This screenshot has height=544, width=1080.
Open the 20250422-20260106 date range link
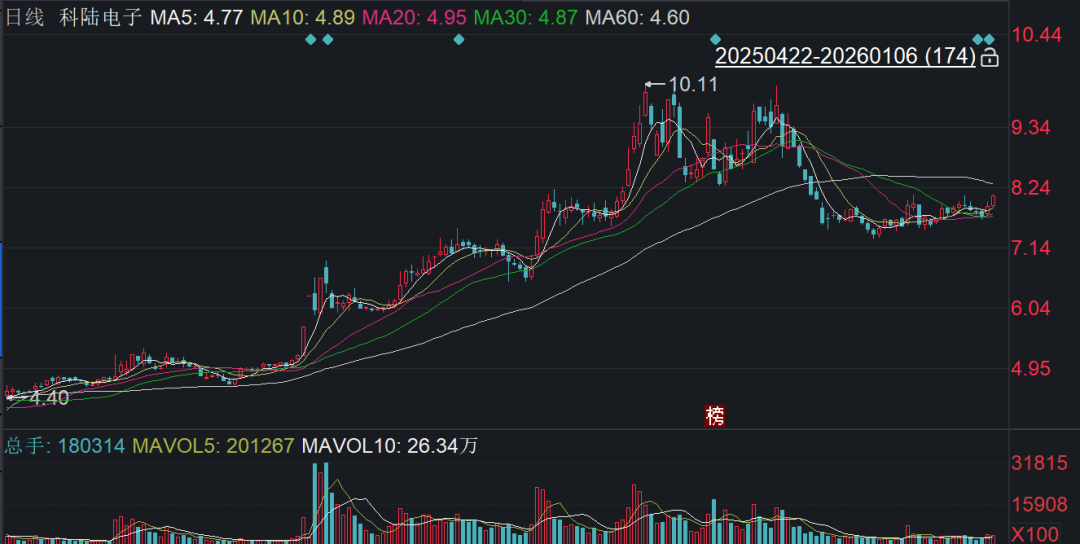click(x=845, y=57)
